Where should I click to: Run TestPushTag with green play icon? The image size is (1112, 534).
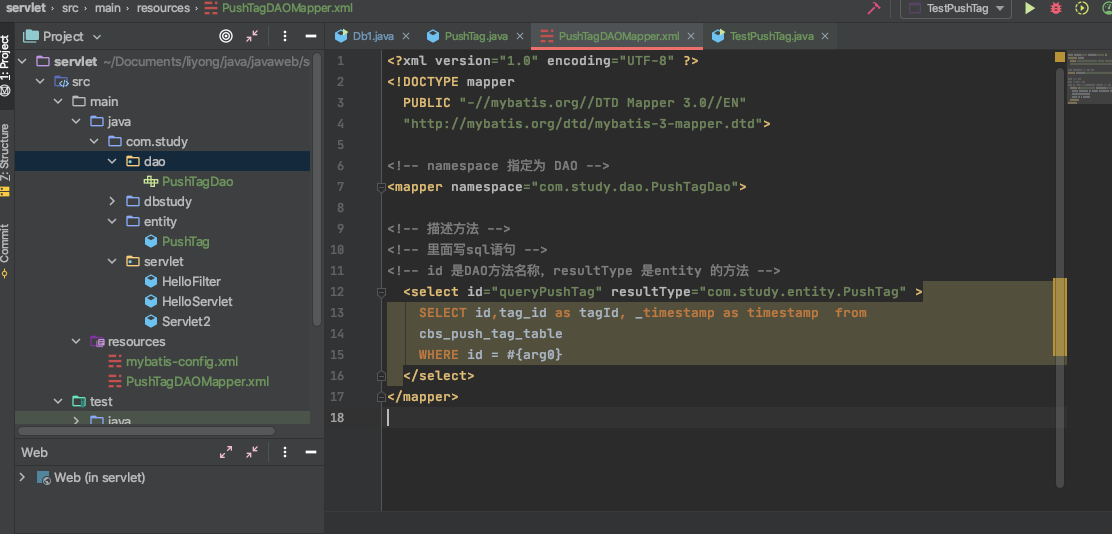point(1029,9)
